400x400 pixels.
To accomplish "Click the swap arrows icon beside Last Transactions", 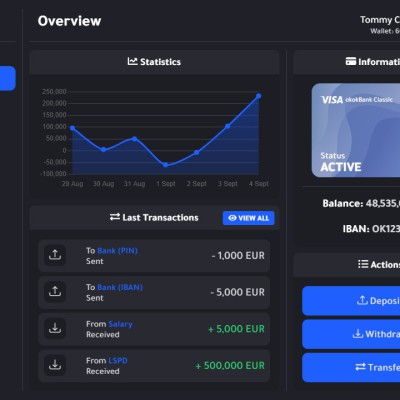I will pos(115,217).
